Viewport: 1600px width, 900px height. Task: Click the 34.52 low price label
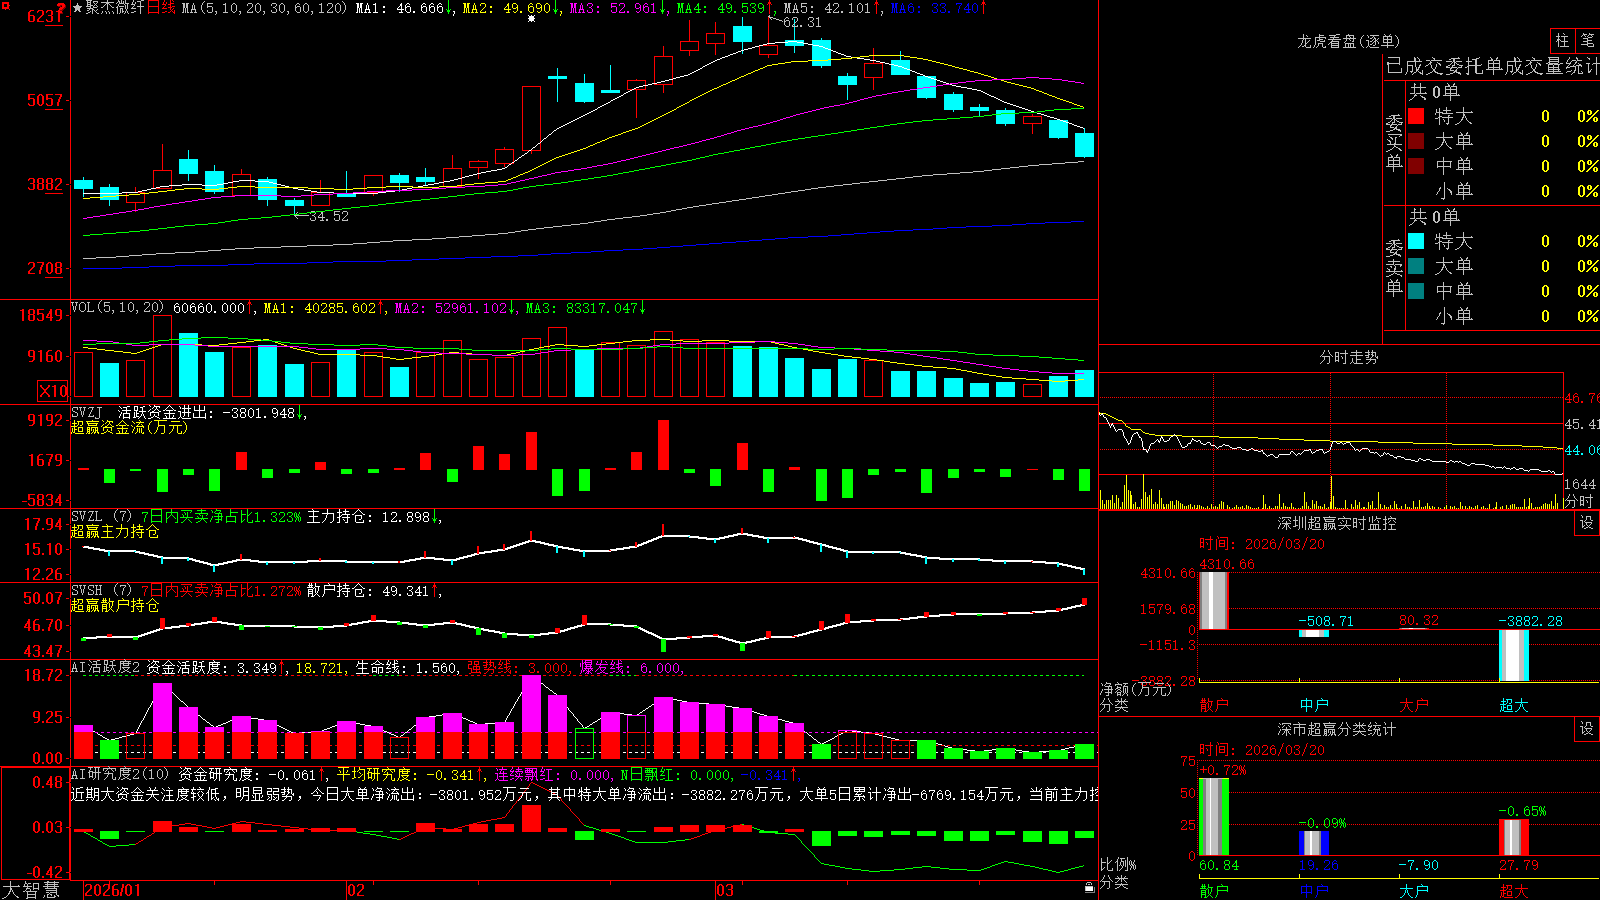329,216
